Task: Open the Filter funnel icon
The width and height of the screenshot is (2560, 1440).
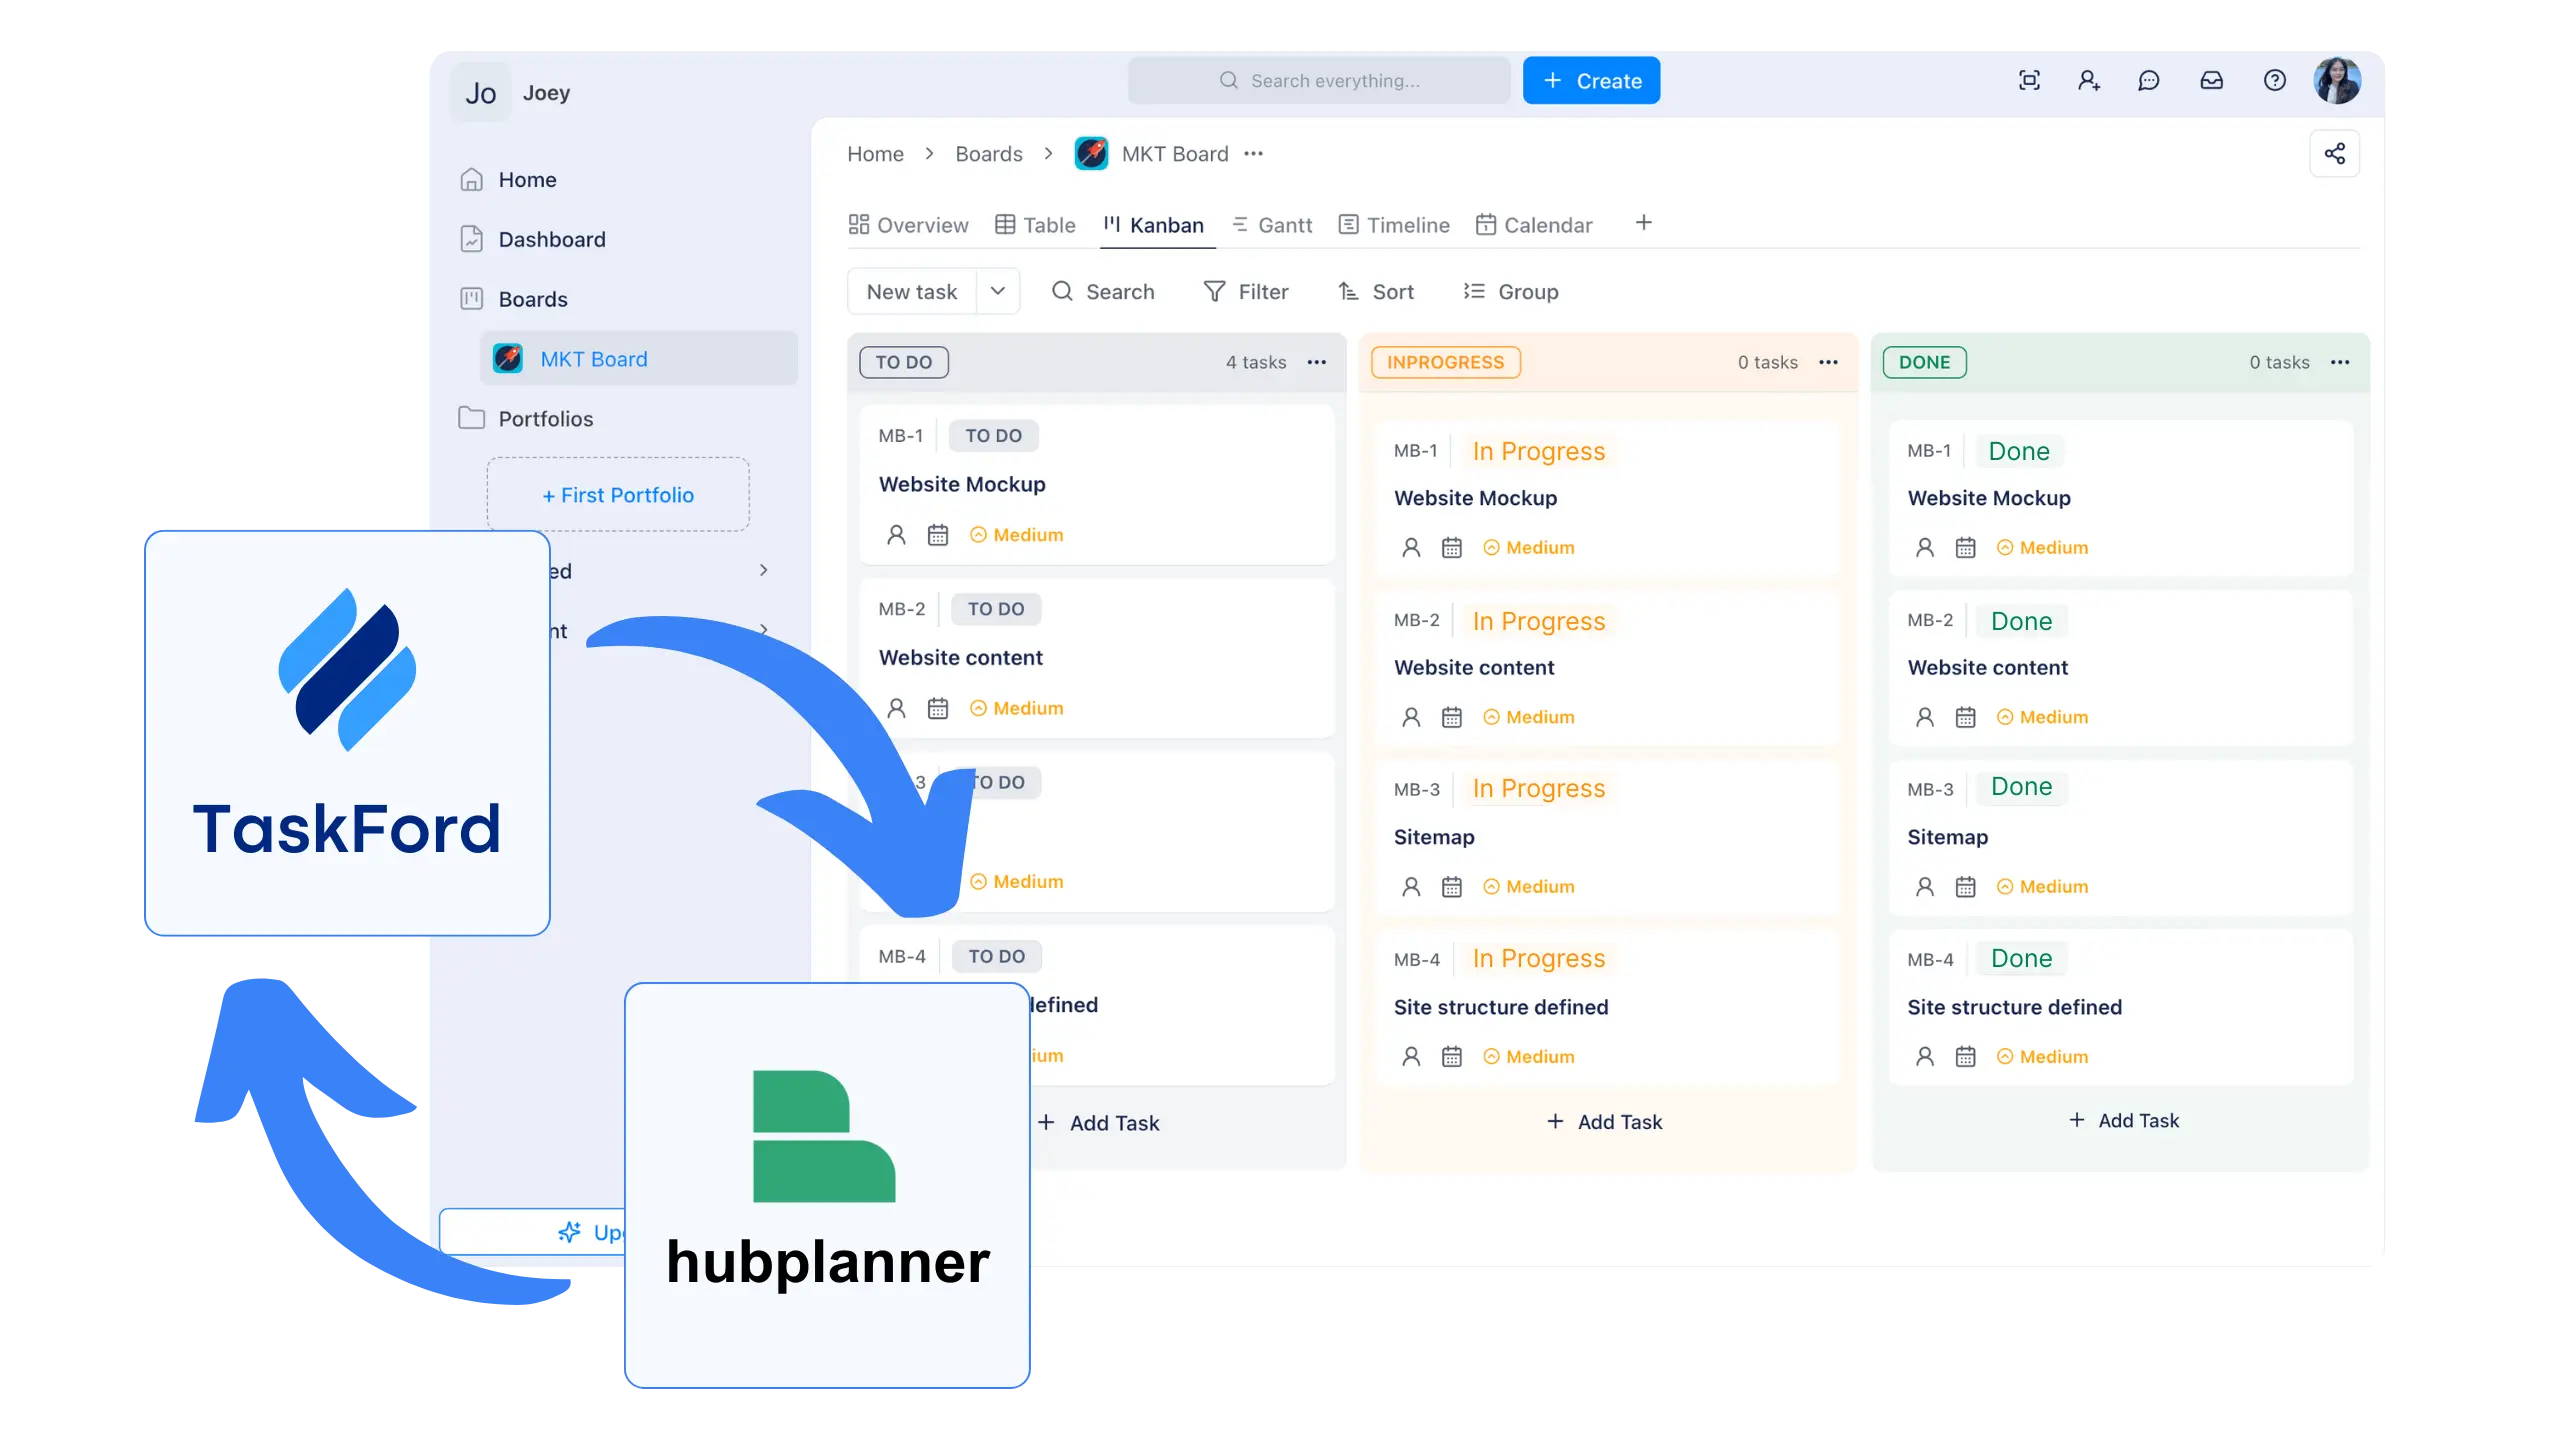Action: point(1212,291)
